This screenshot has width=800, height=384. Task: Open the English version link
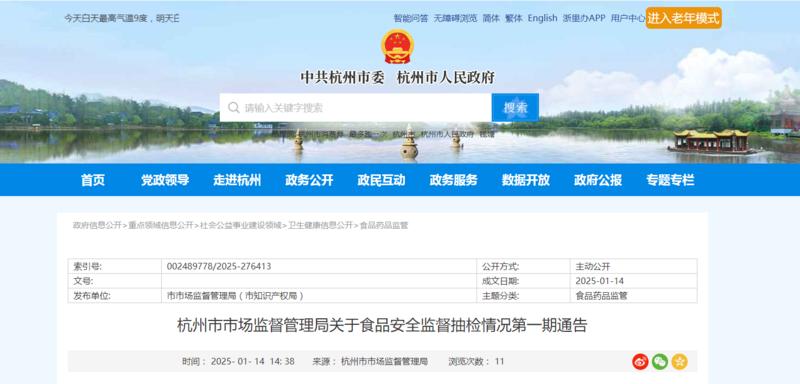[542, 18]
